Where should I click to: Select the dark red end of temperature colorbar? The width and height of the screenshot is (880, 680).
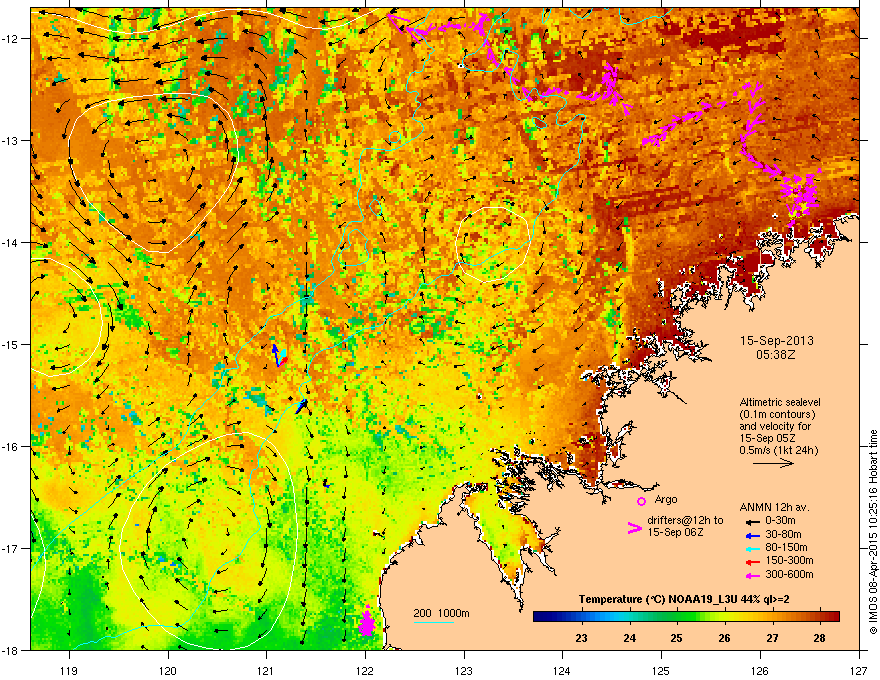click(x=834, y=616)
